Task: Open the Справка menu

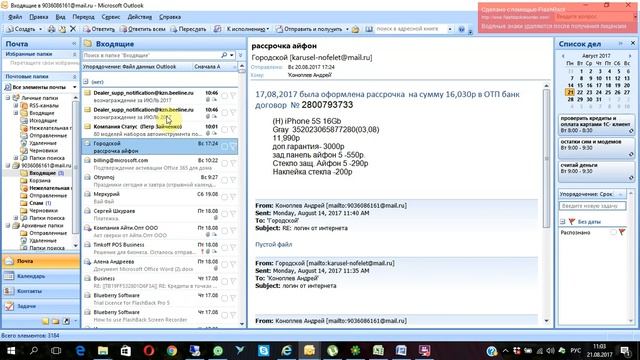Action: 170,17
